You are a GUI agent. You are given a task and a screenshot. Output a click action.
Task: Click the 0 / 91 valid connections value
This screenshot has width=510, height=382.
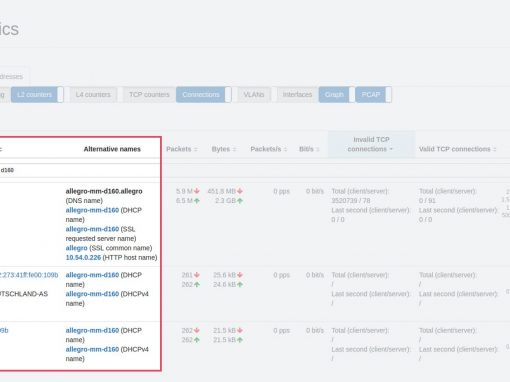427,201
